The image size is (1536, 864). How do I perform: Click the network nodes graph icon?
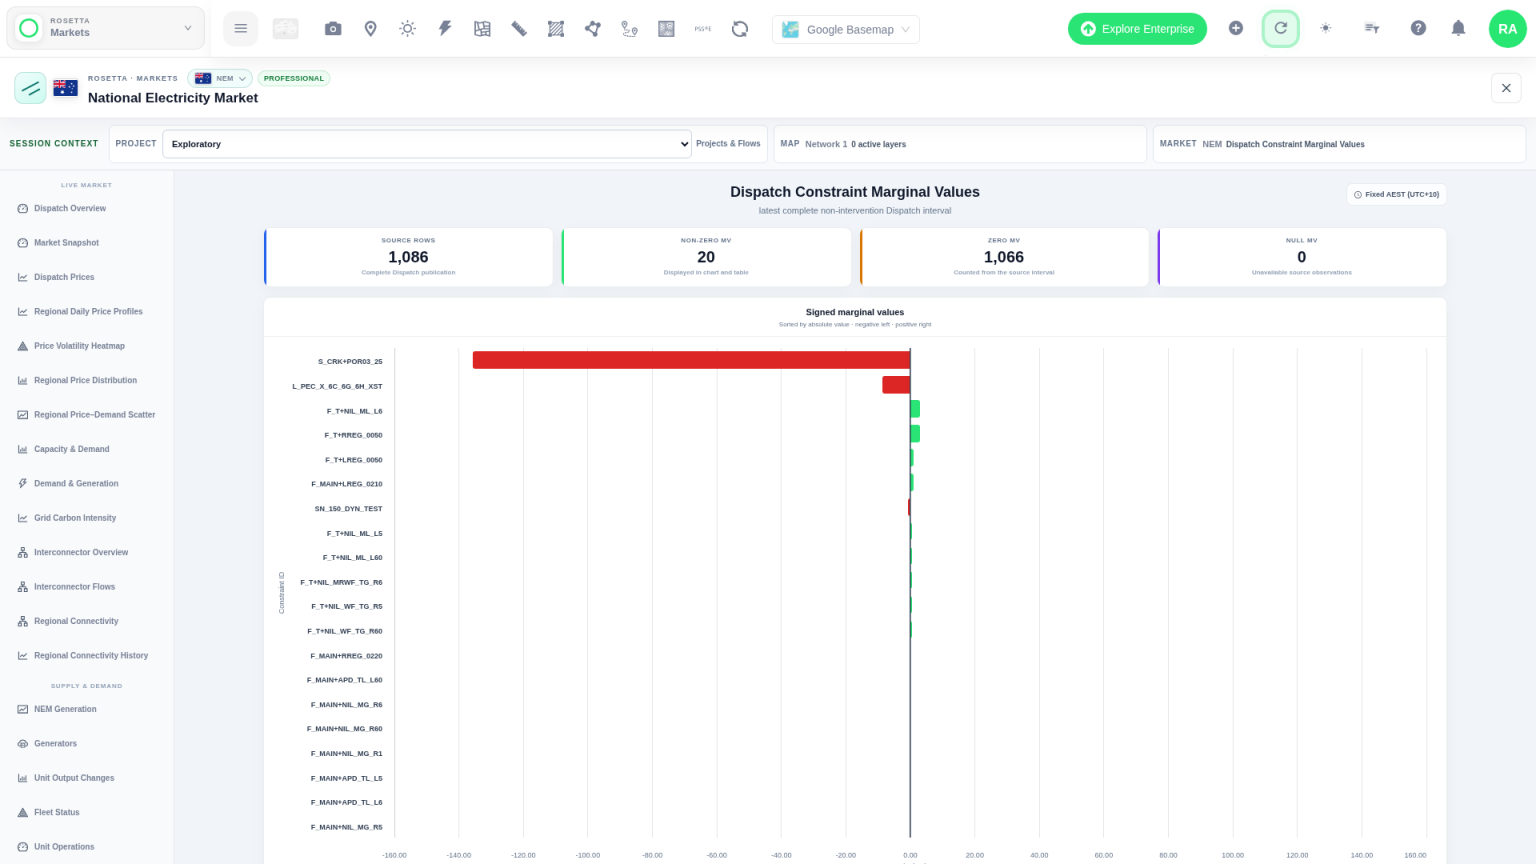click(x=593, y=29)
